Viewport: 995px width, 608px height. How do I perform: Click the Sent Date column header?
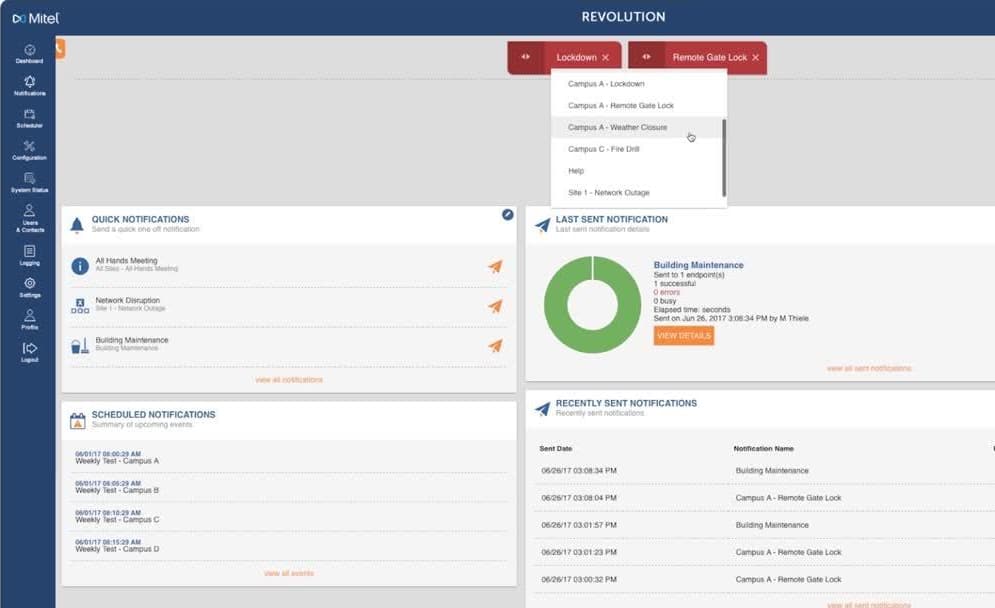pos(555,449)
